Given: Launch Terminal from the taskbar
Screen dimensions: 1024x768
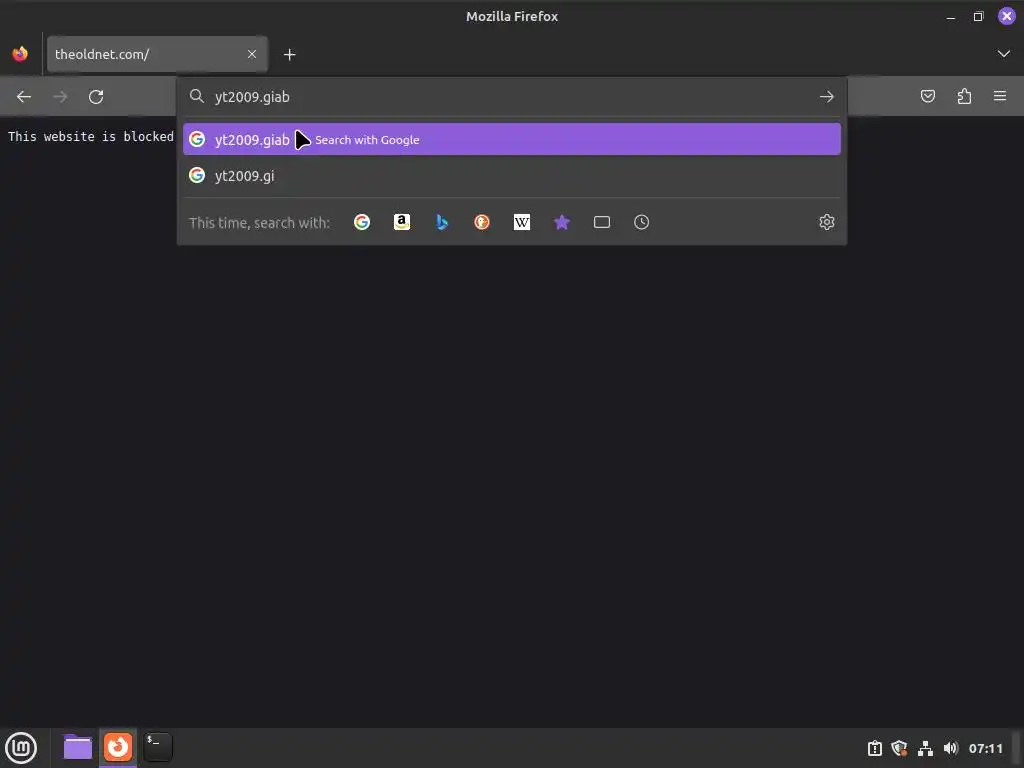Looking at the screenshot, I should 158,747.
